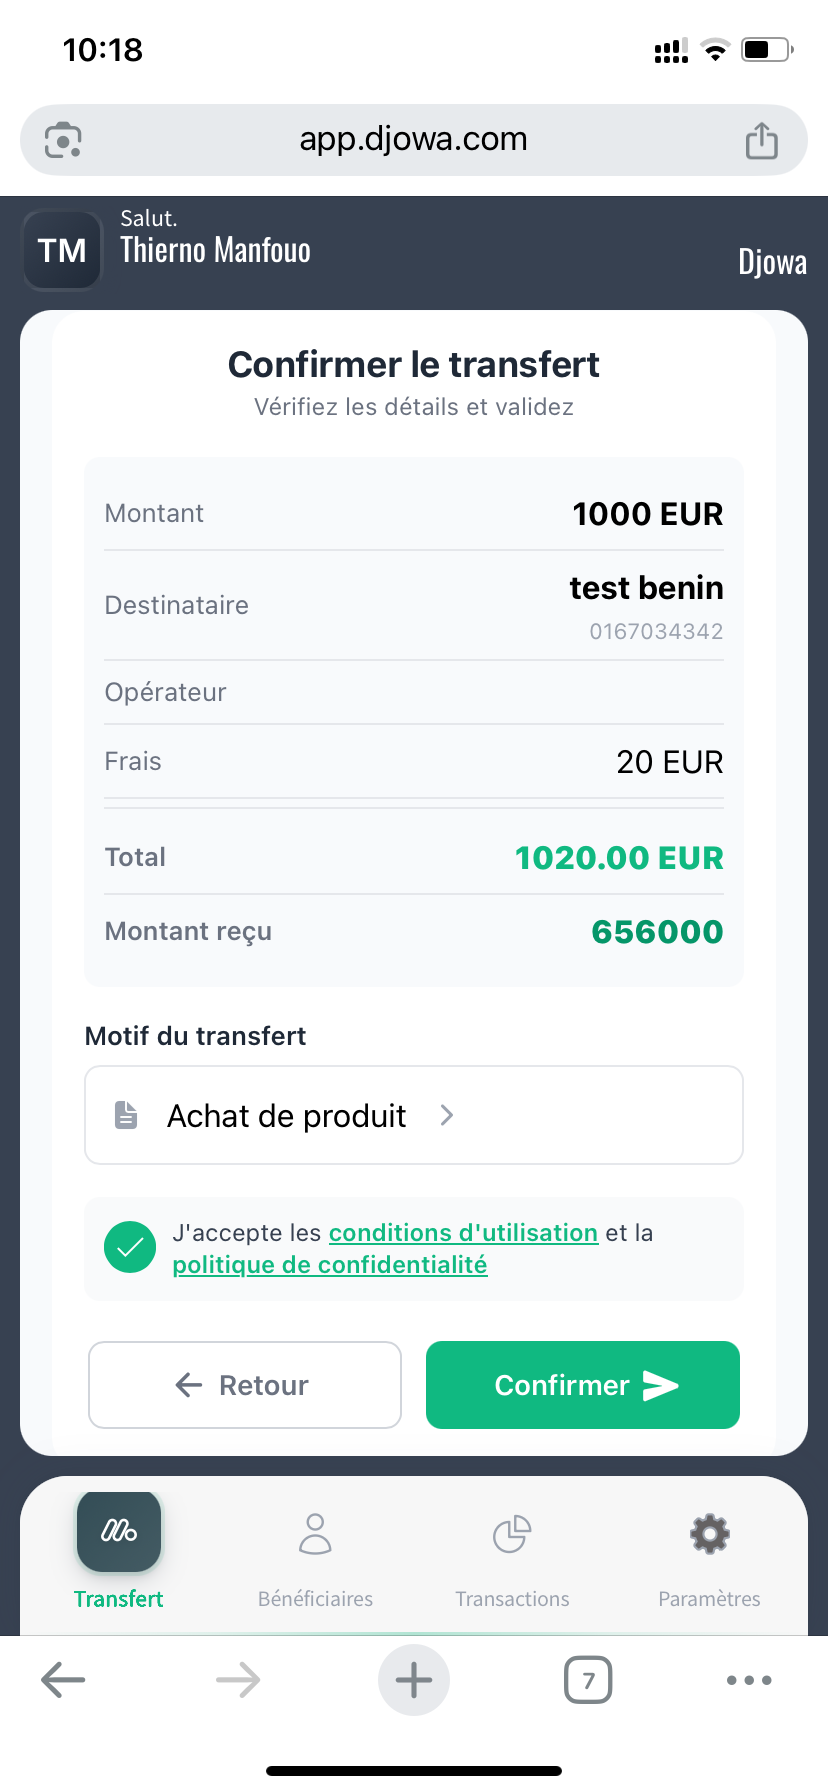Switch to the Transactions tab label
This screenshot has height=1792, width=828.
click(x=512, y=1599)
